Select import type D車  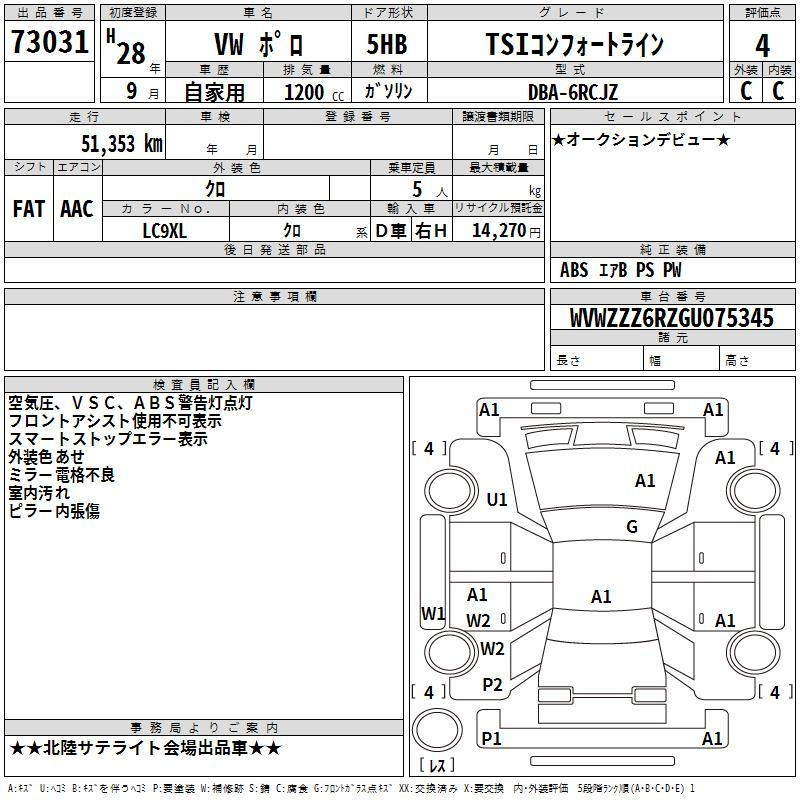[x=391, y=231]
